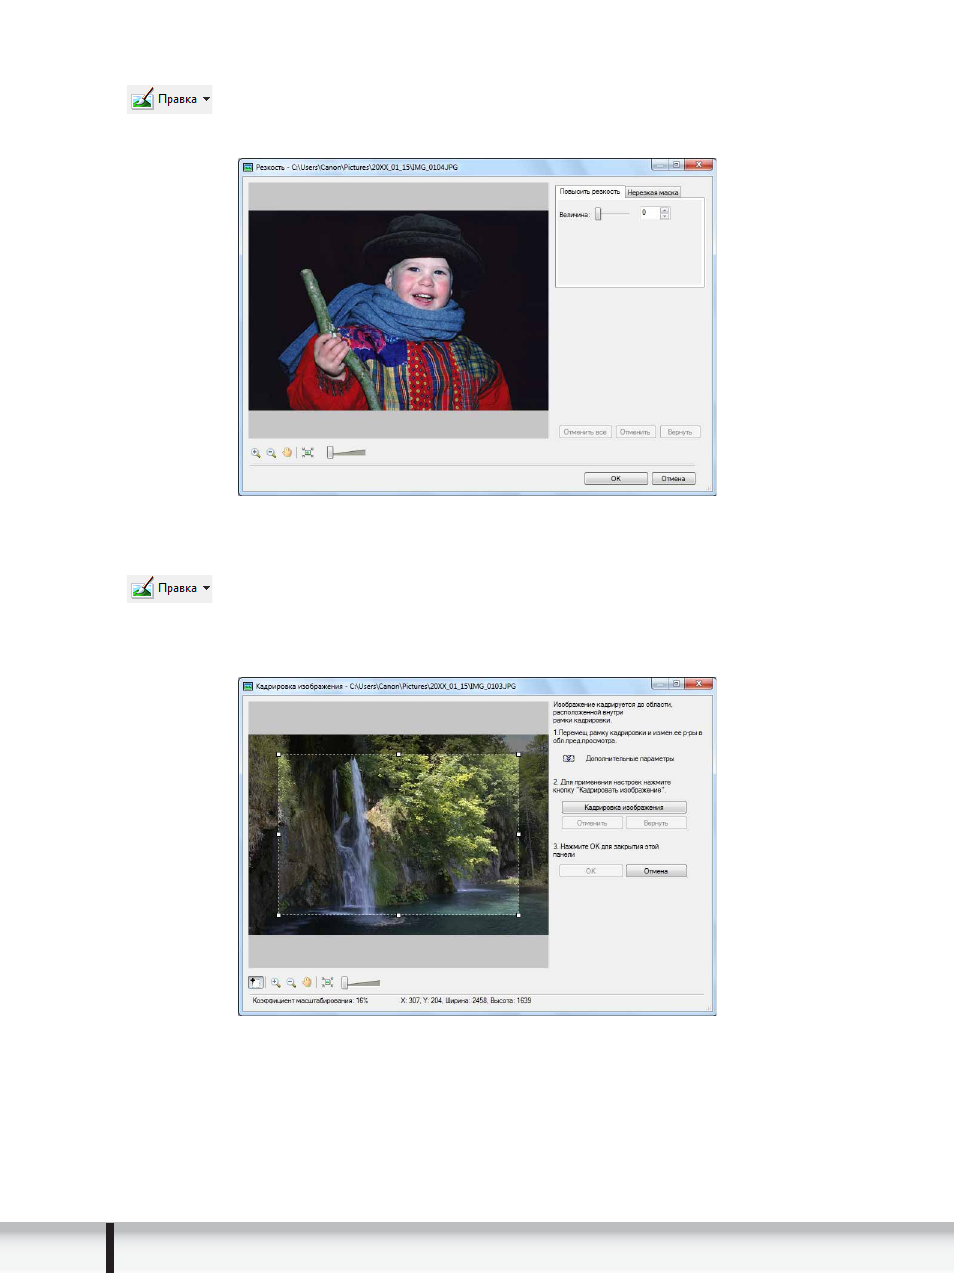Screen dimensions: 954x1273
Task: Close the Резкость window
Action: pyautogui.click(x=699, y=165)
